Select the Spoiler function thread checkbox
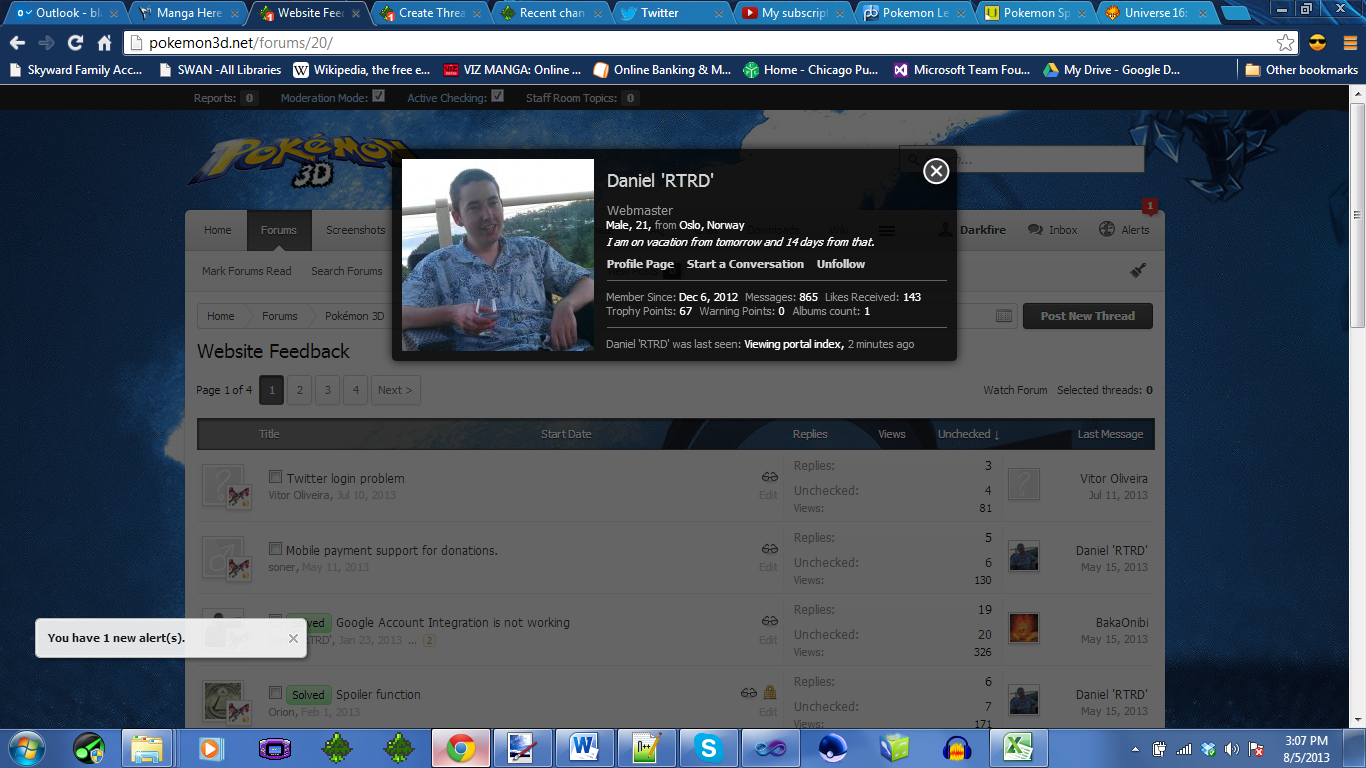1366x768 pixels. [x=276, y=693]
